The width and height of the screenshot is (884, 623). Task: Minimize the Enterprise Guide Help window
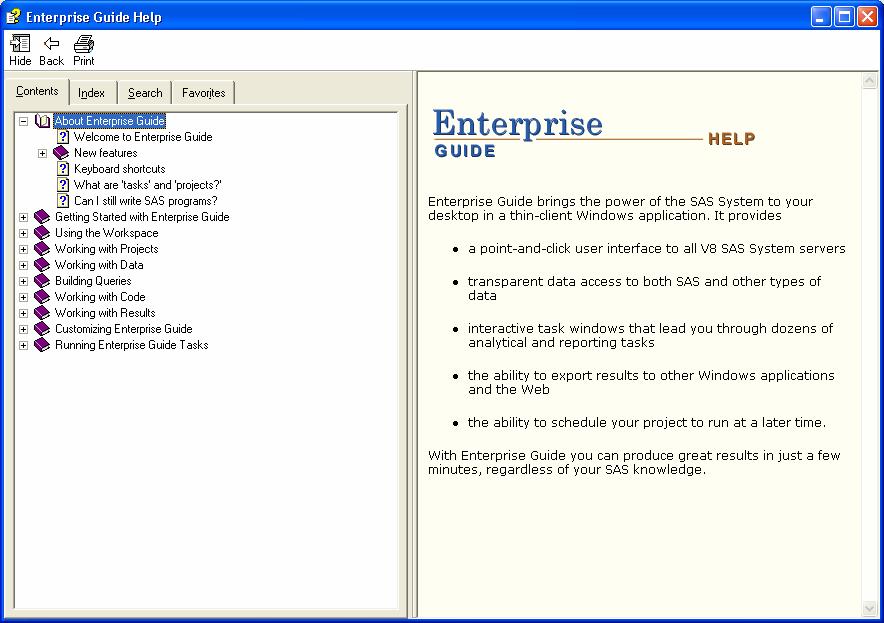point(821,17)
